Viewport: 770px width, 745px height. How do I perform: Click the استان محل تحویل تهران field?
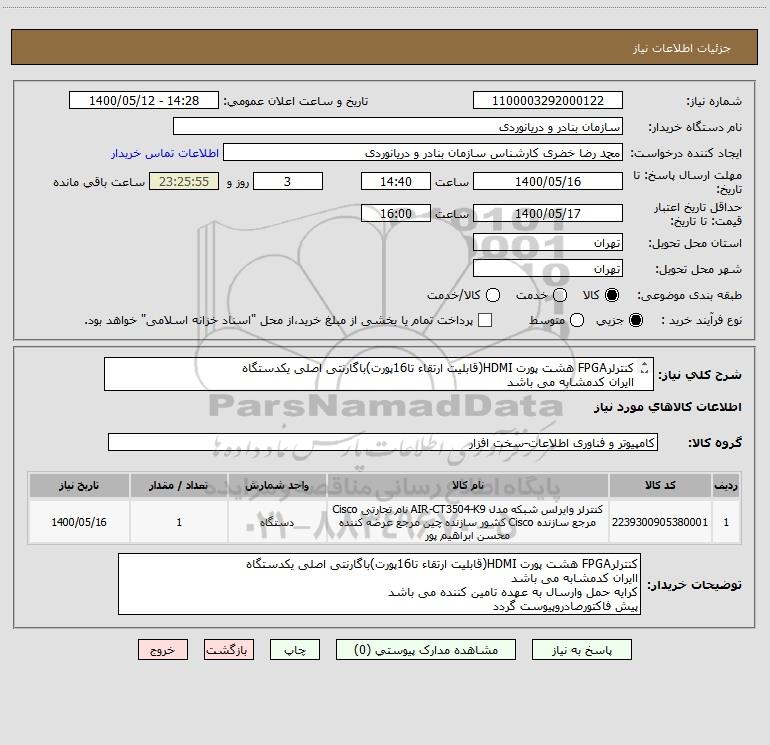[548, 243]
